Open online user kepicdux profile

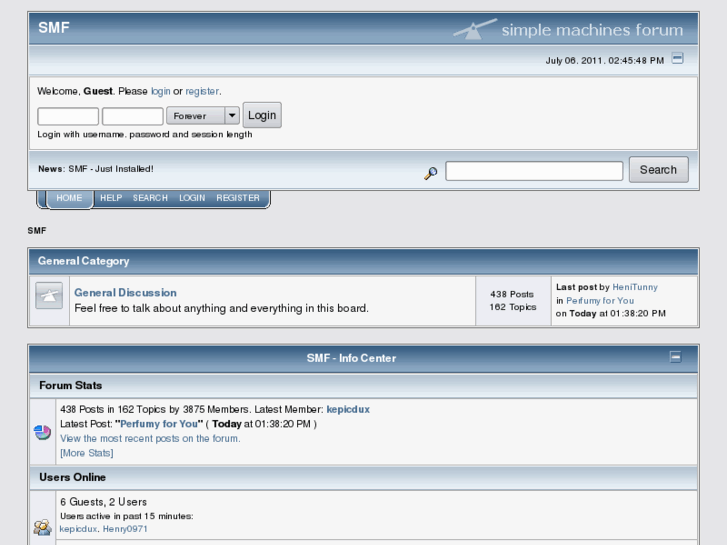point(78,529)
